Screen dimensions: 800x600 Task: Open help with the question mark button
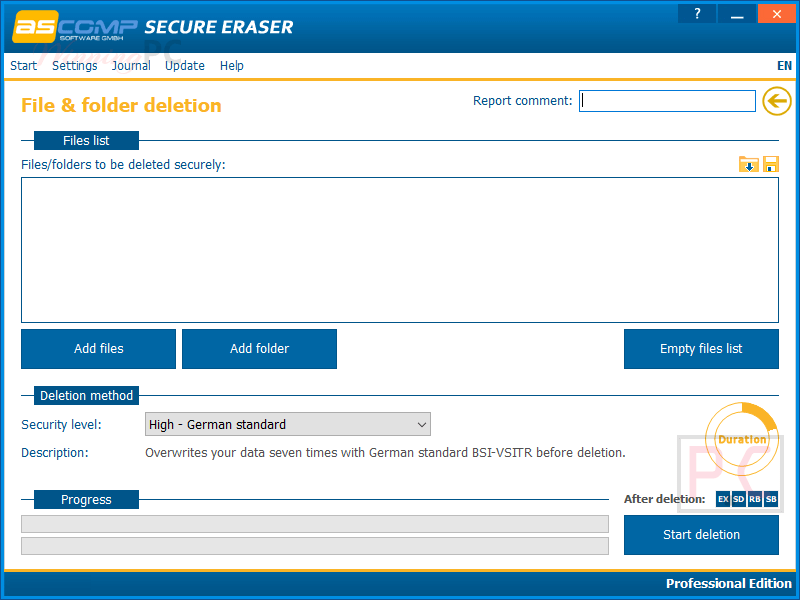point(697,14)
